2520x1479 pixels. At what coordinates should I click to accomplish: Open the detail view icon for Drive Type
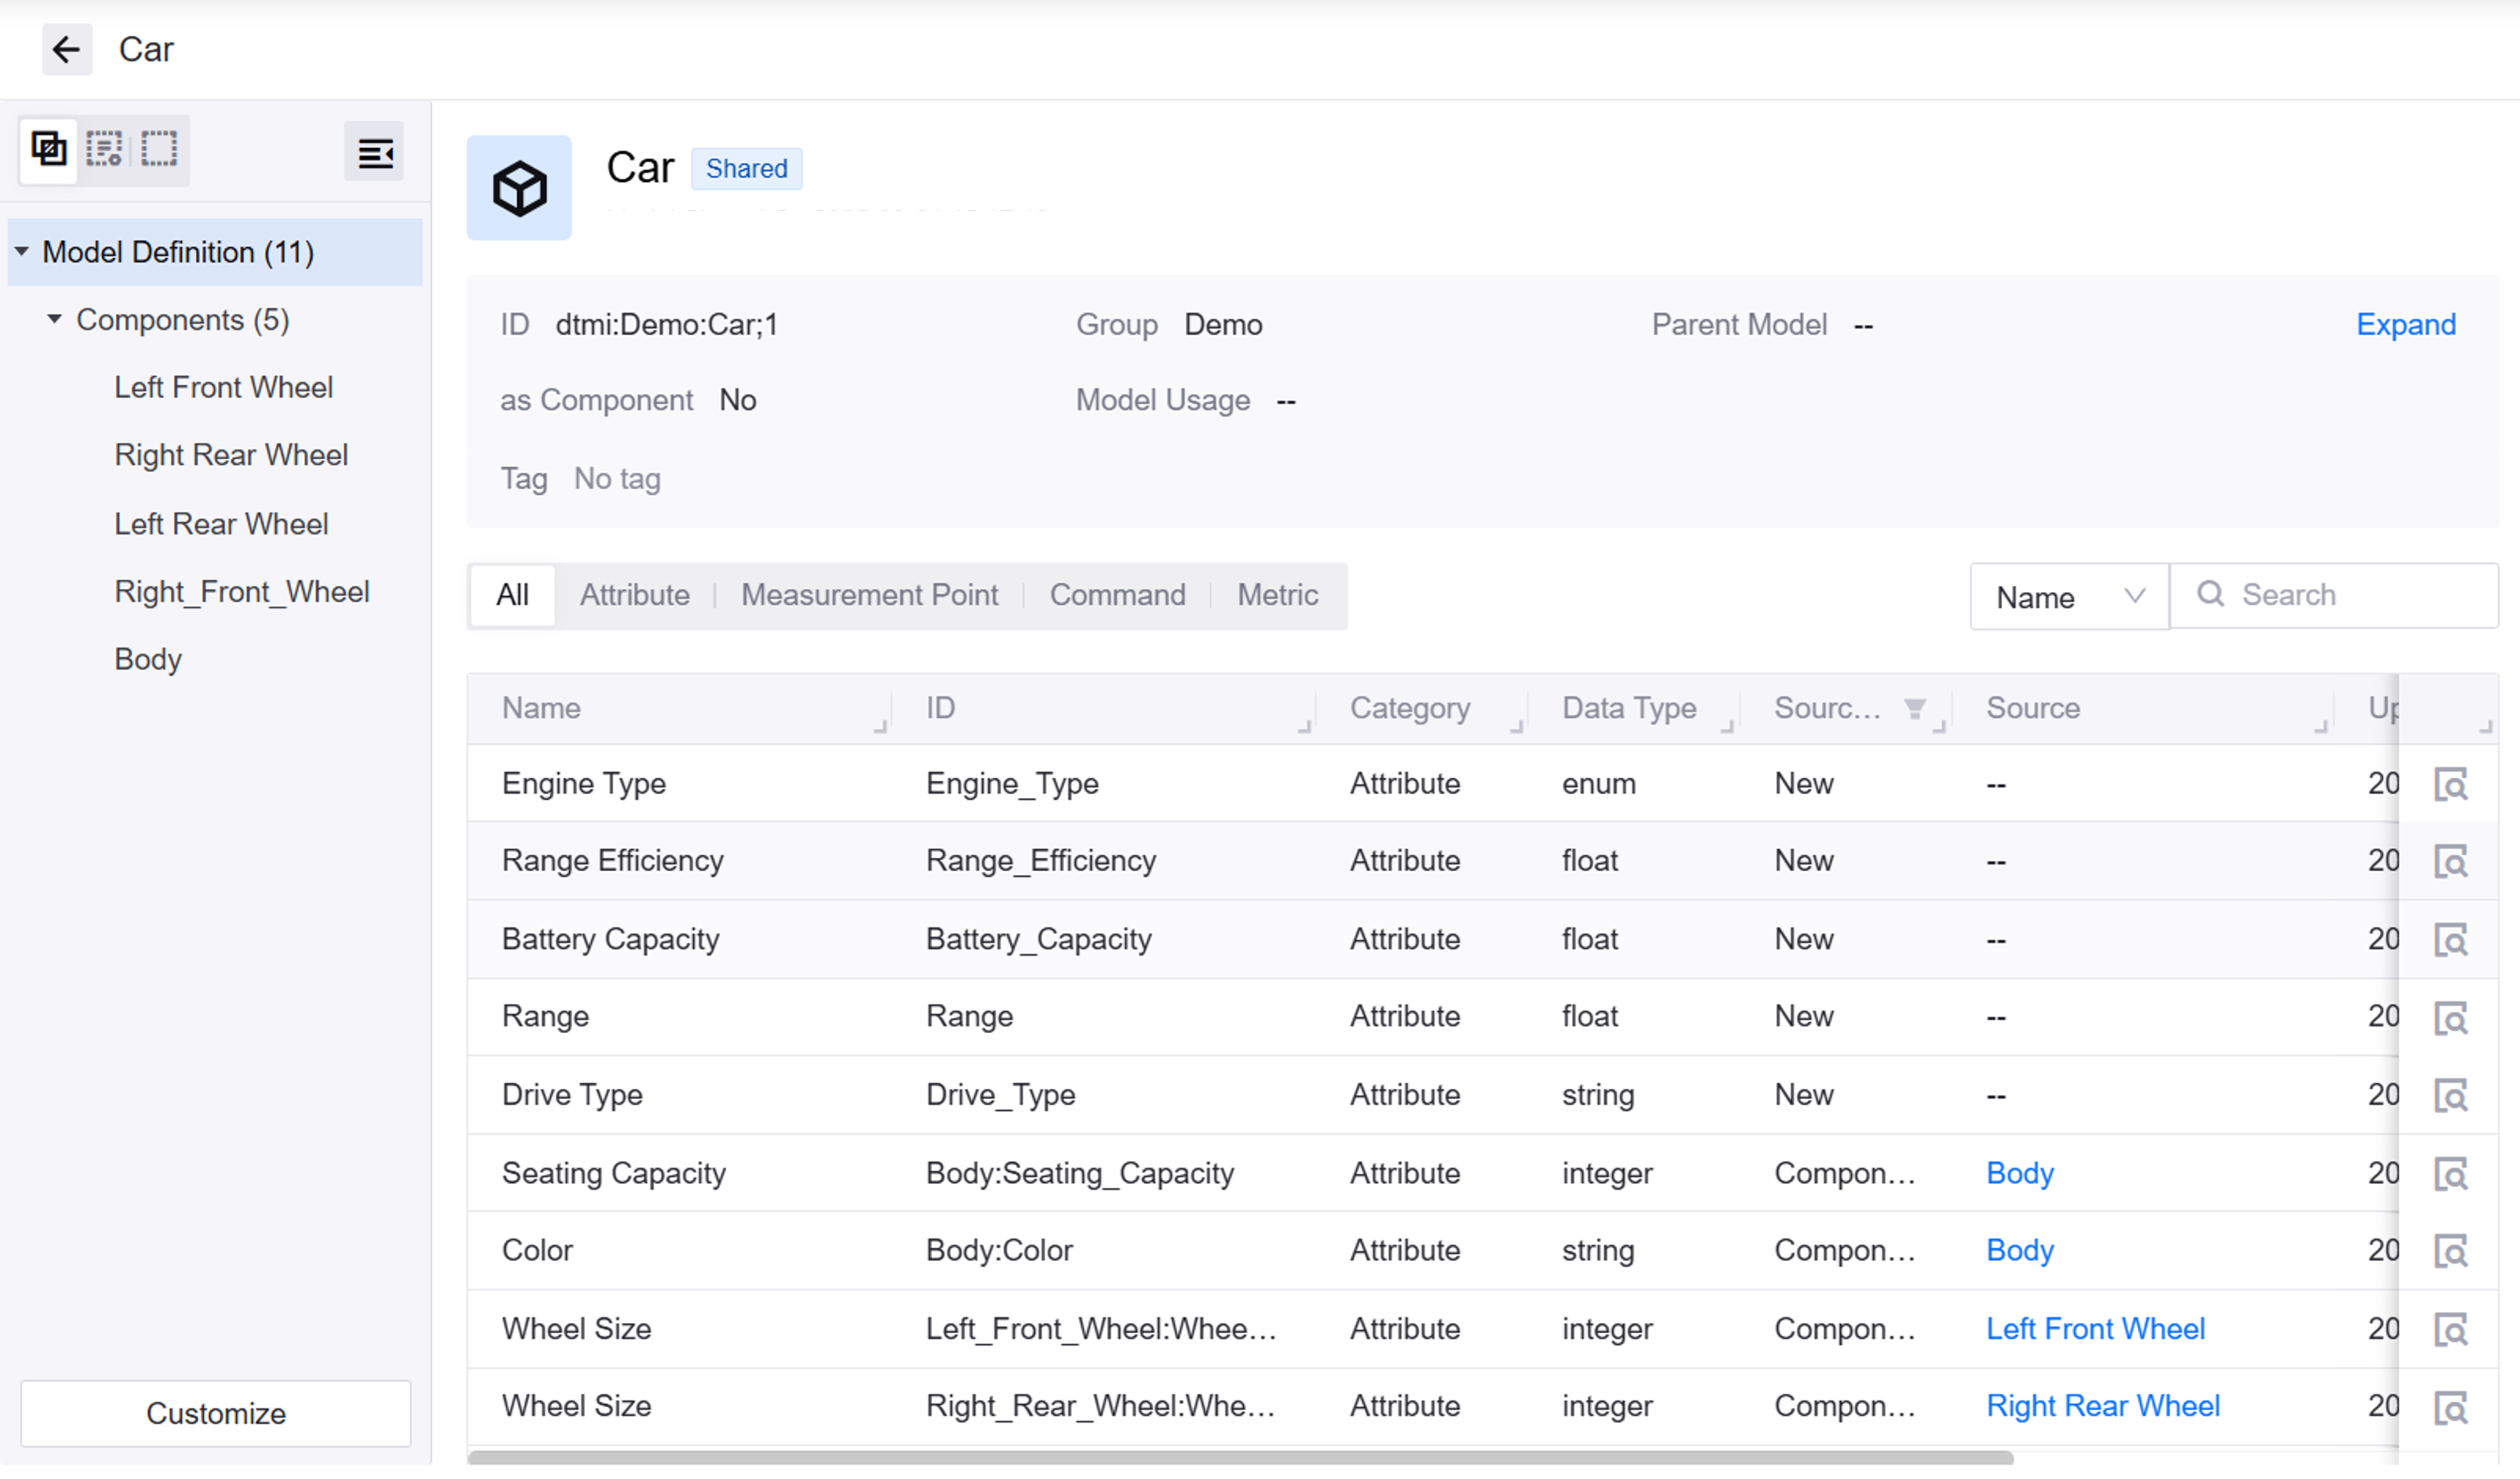[2449, 1097]
